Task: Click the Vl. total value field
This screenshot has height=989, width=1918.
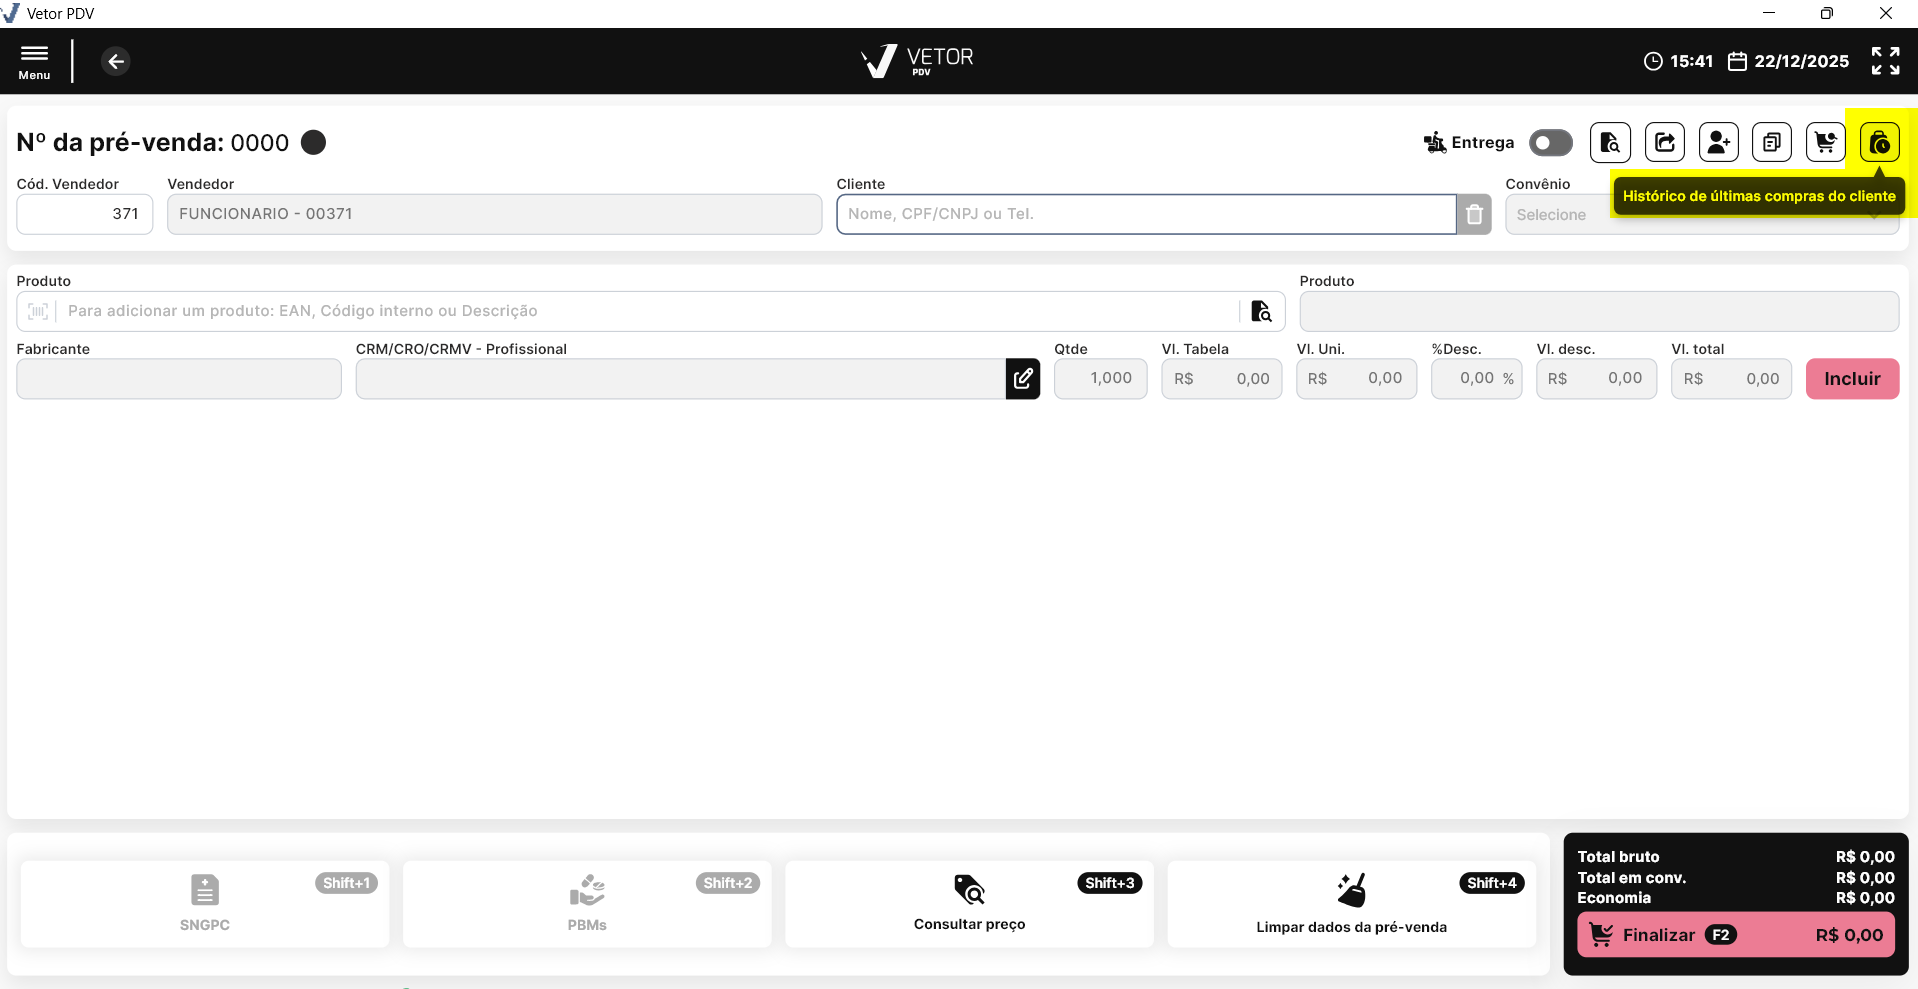Action: tap(1731, 379)
